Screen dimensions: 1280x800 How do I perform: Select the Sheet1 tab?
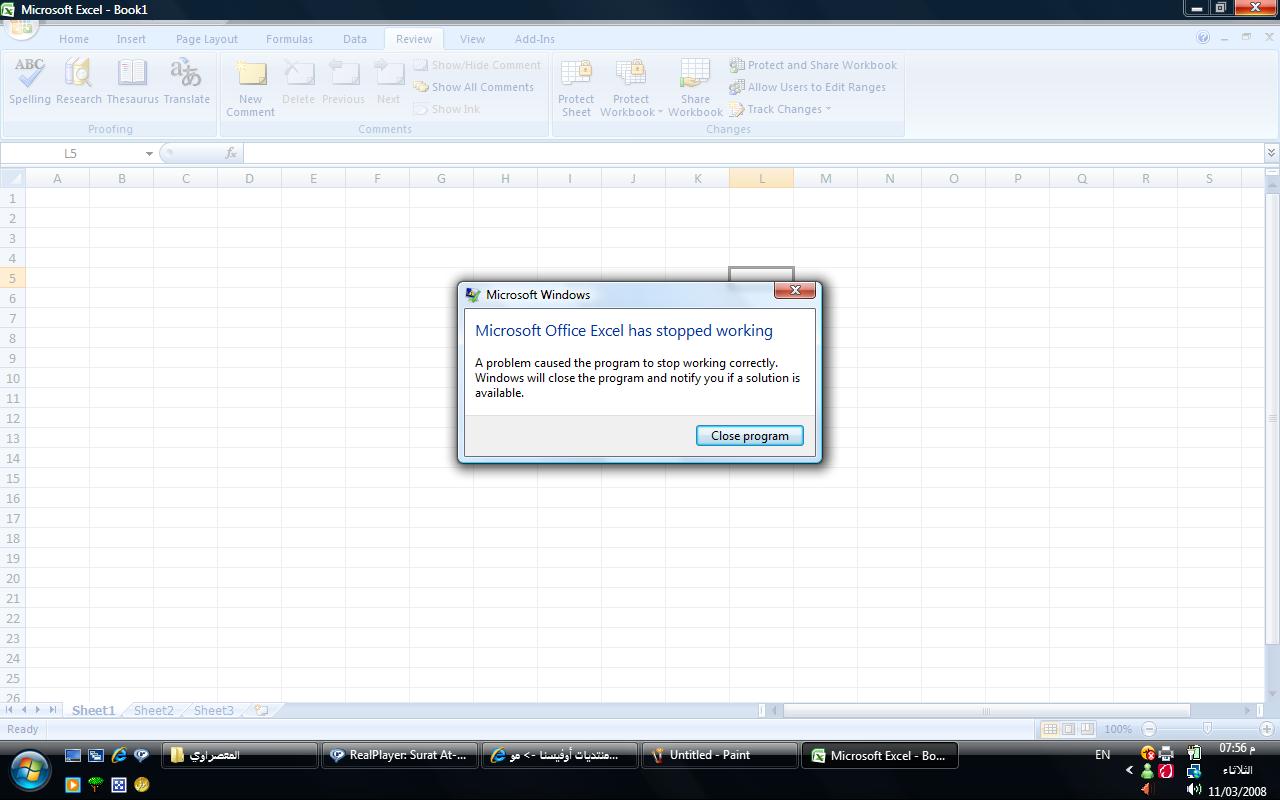pos(93,710)
